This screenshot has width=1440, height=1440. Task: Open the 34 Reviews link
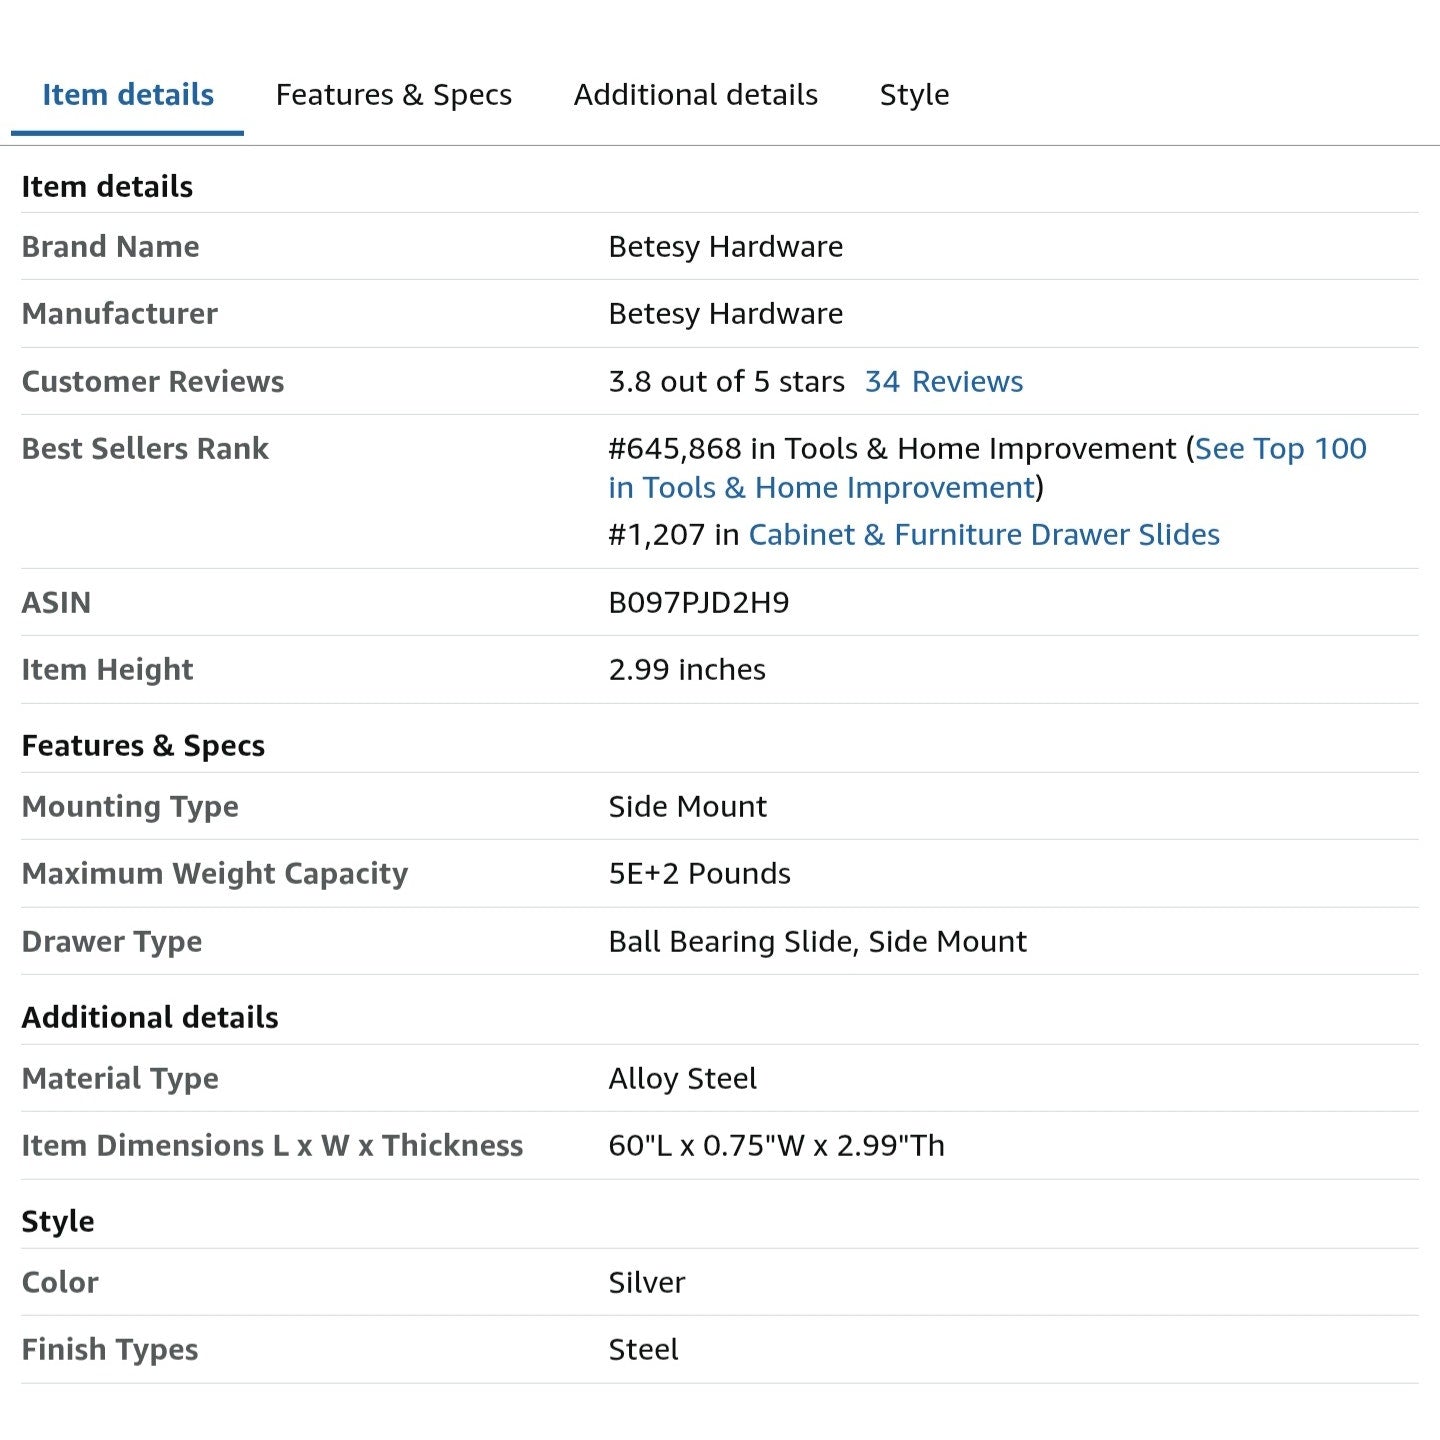point(943,382)
